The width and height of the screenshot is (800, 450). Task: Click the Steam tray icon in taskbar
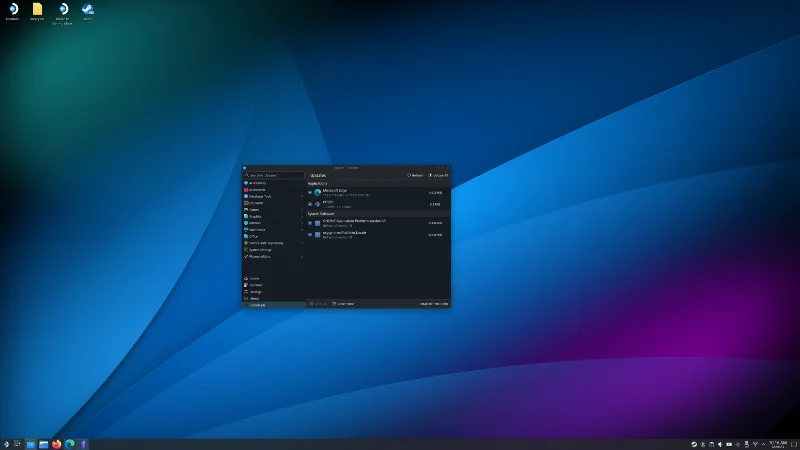pyautogui.click(x=694, y=443)
